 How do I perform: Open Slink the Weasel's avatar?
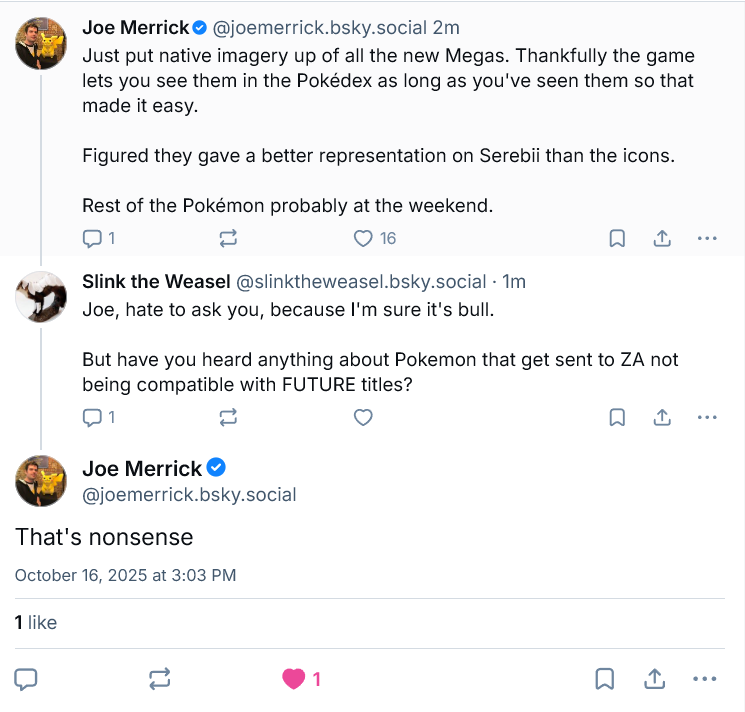pyautogui.click(x=41, y=295)
